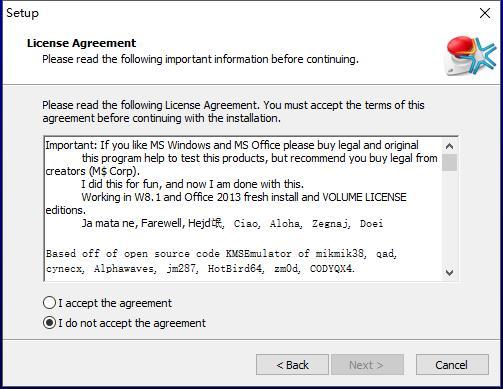Choose "I do not accept the agreement" option
The width and height of the screenshot is (503, 389).
[x=49, y=323]
